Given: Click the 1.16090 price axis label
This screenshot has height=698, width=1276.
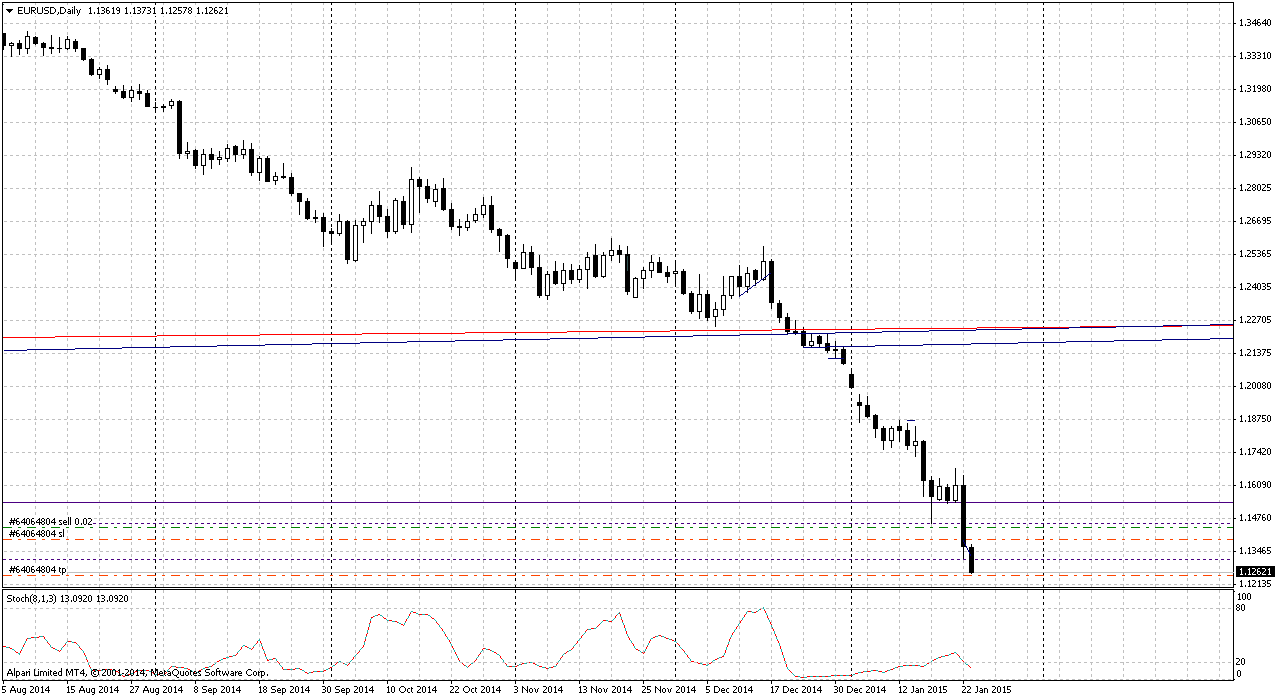Looking at the screenshot, I should [1254, 485].
